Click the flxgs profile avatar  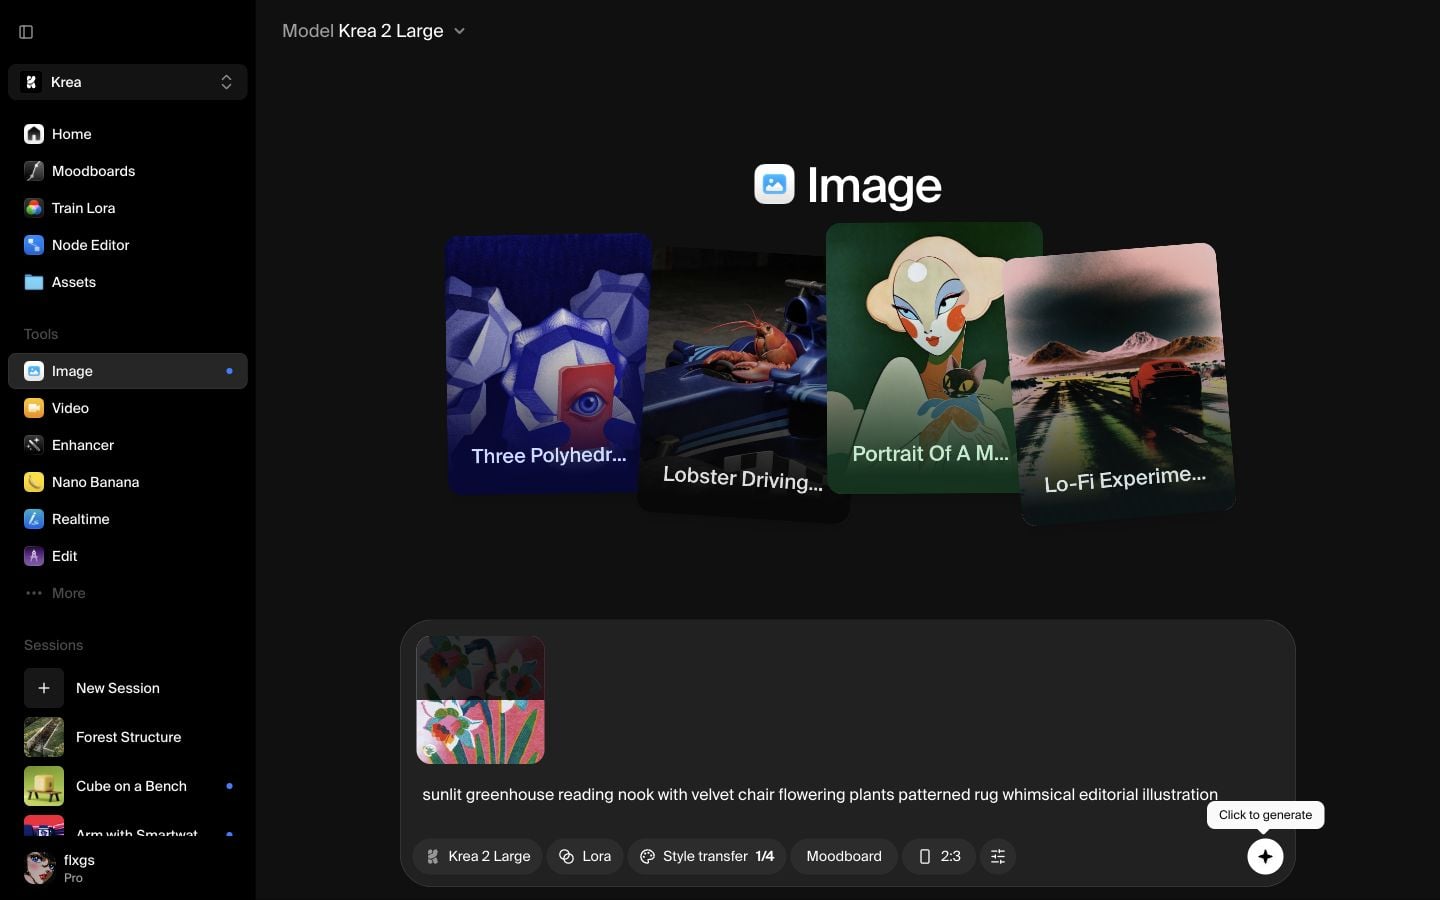pyautogui.click(x=39, y=867)
